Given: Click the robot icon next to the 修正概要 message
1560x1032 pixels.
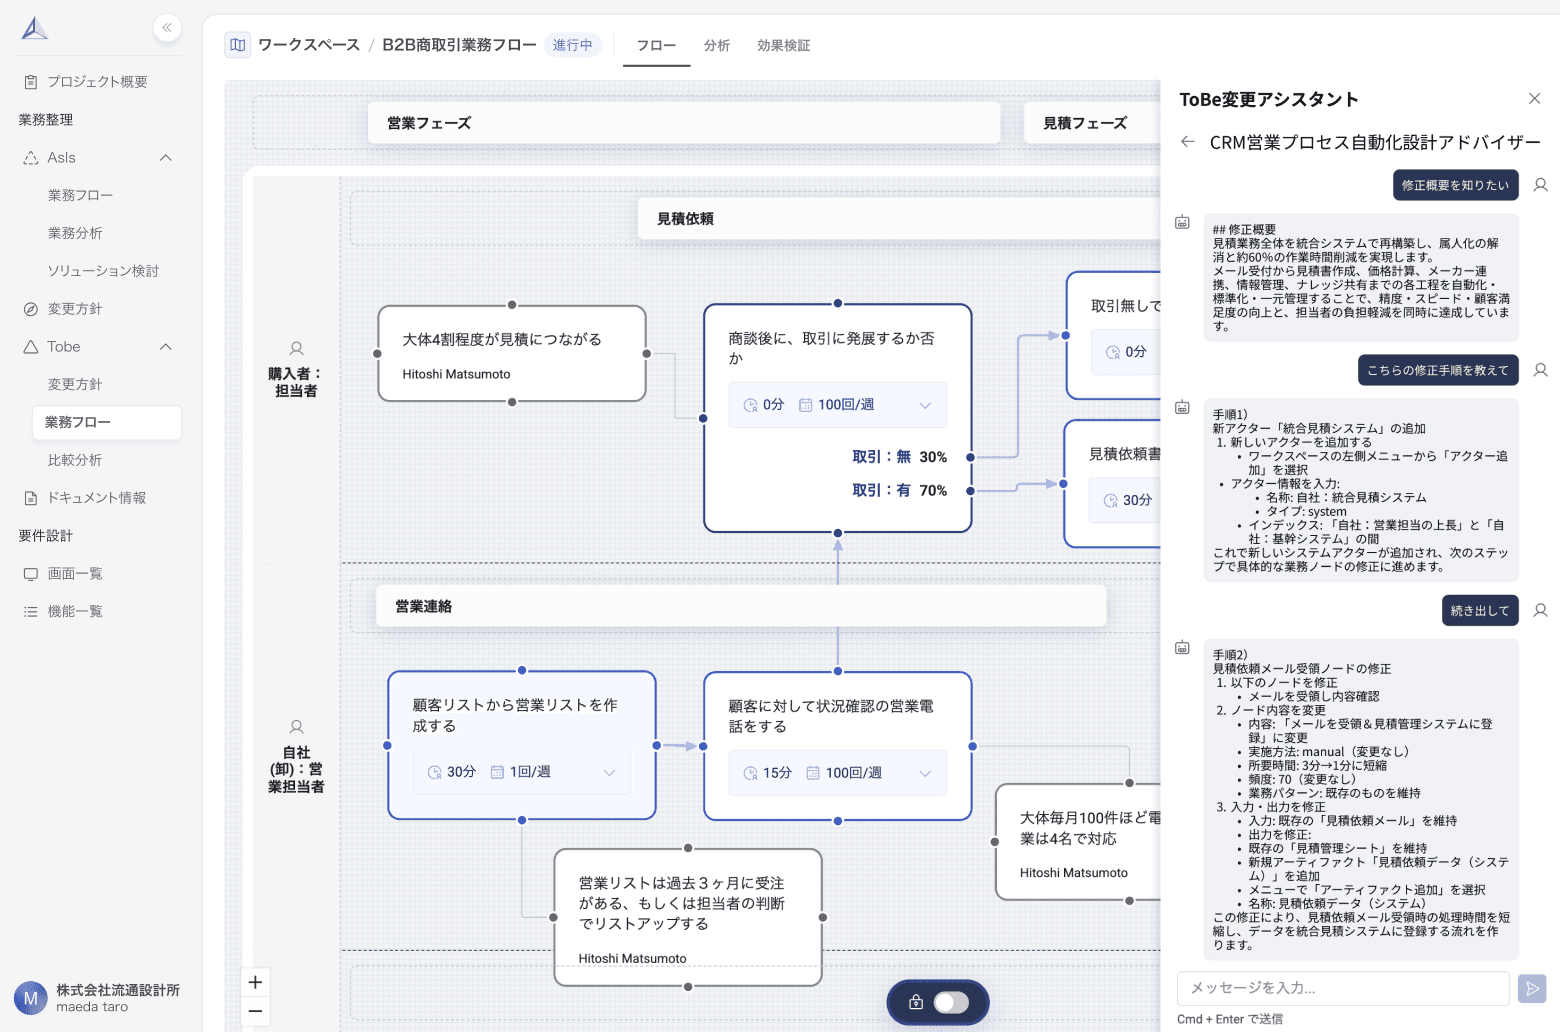Looking at the screenshot, I should point(1183,222).
